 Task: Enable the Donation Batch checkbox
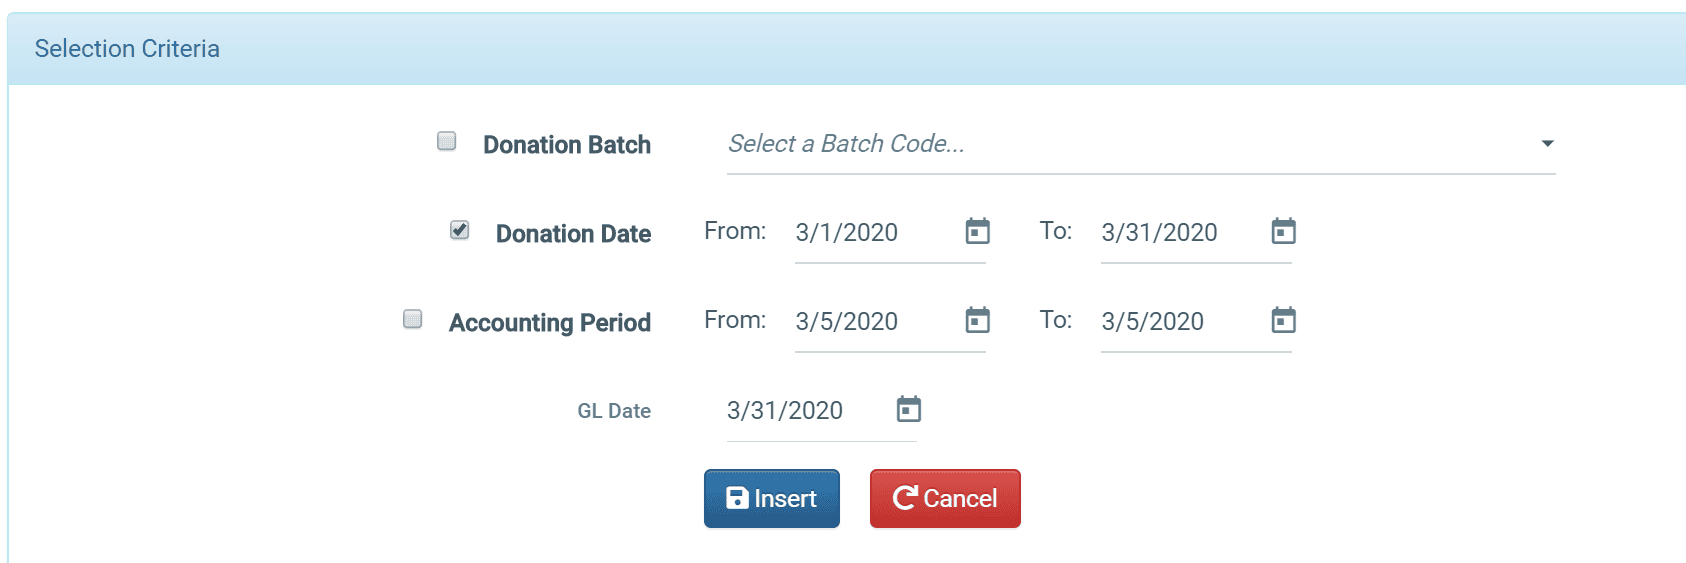point(447,141)
